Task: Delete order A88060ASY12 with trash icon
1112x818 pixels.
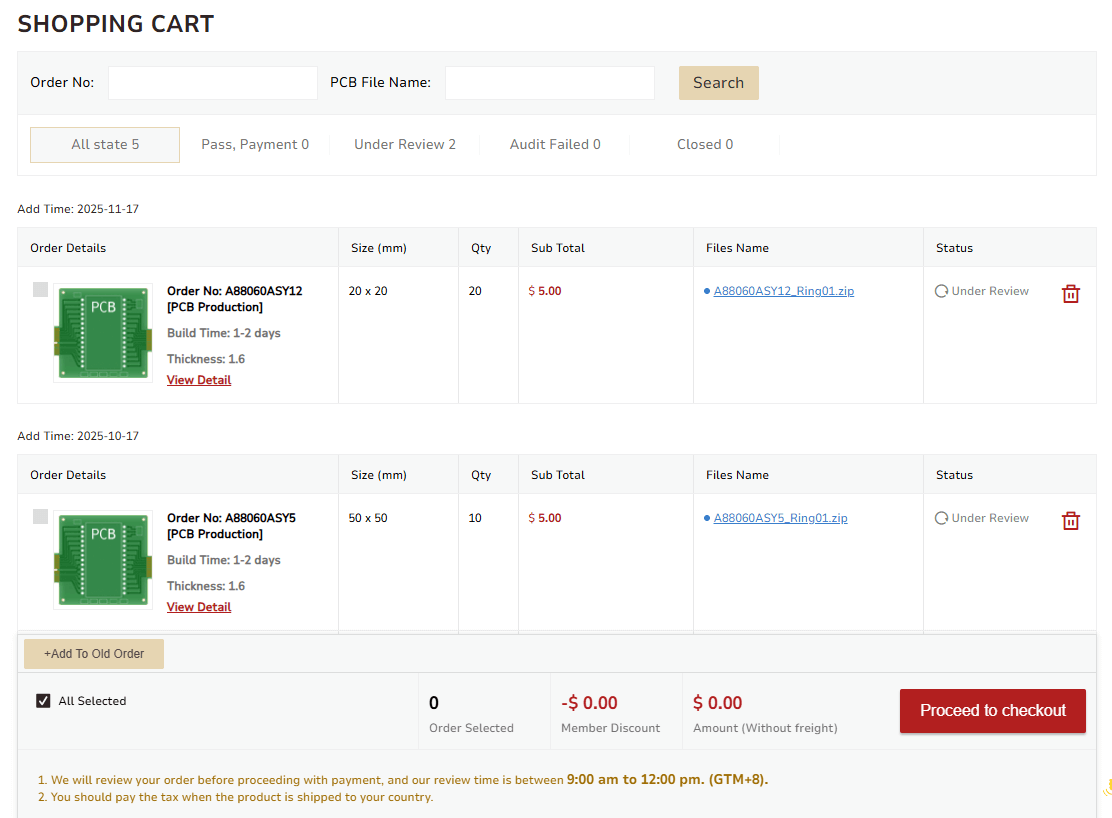Action: [1070, 293]
